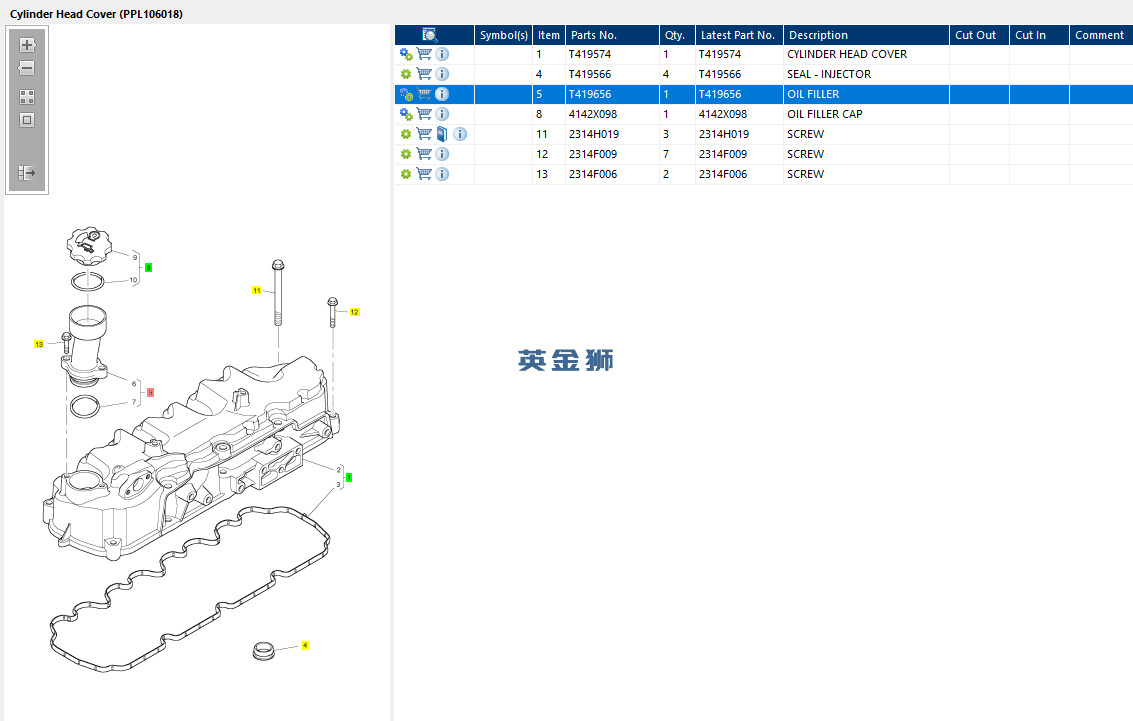
Task: Click part number 2314F009 in Latest Part No. column
Action: click(723, 154)
